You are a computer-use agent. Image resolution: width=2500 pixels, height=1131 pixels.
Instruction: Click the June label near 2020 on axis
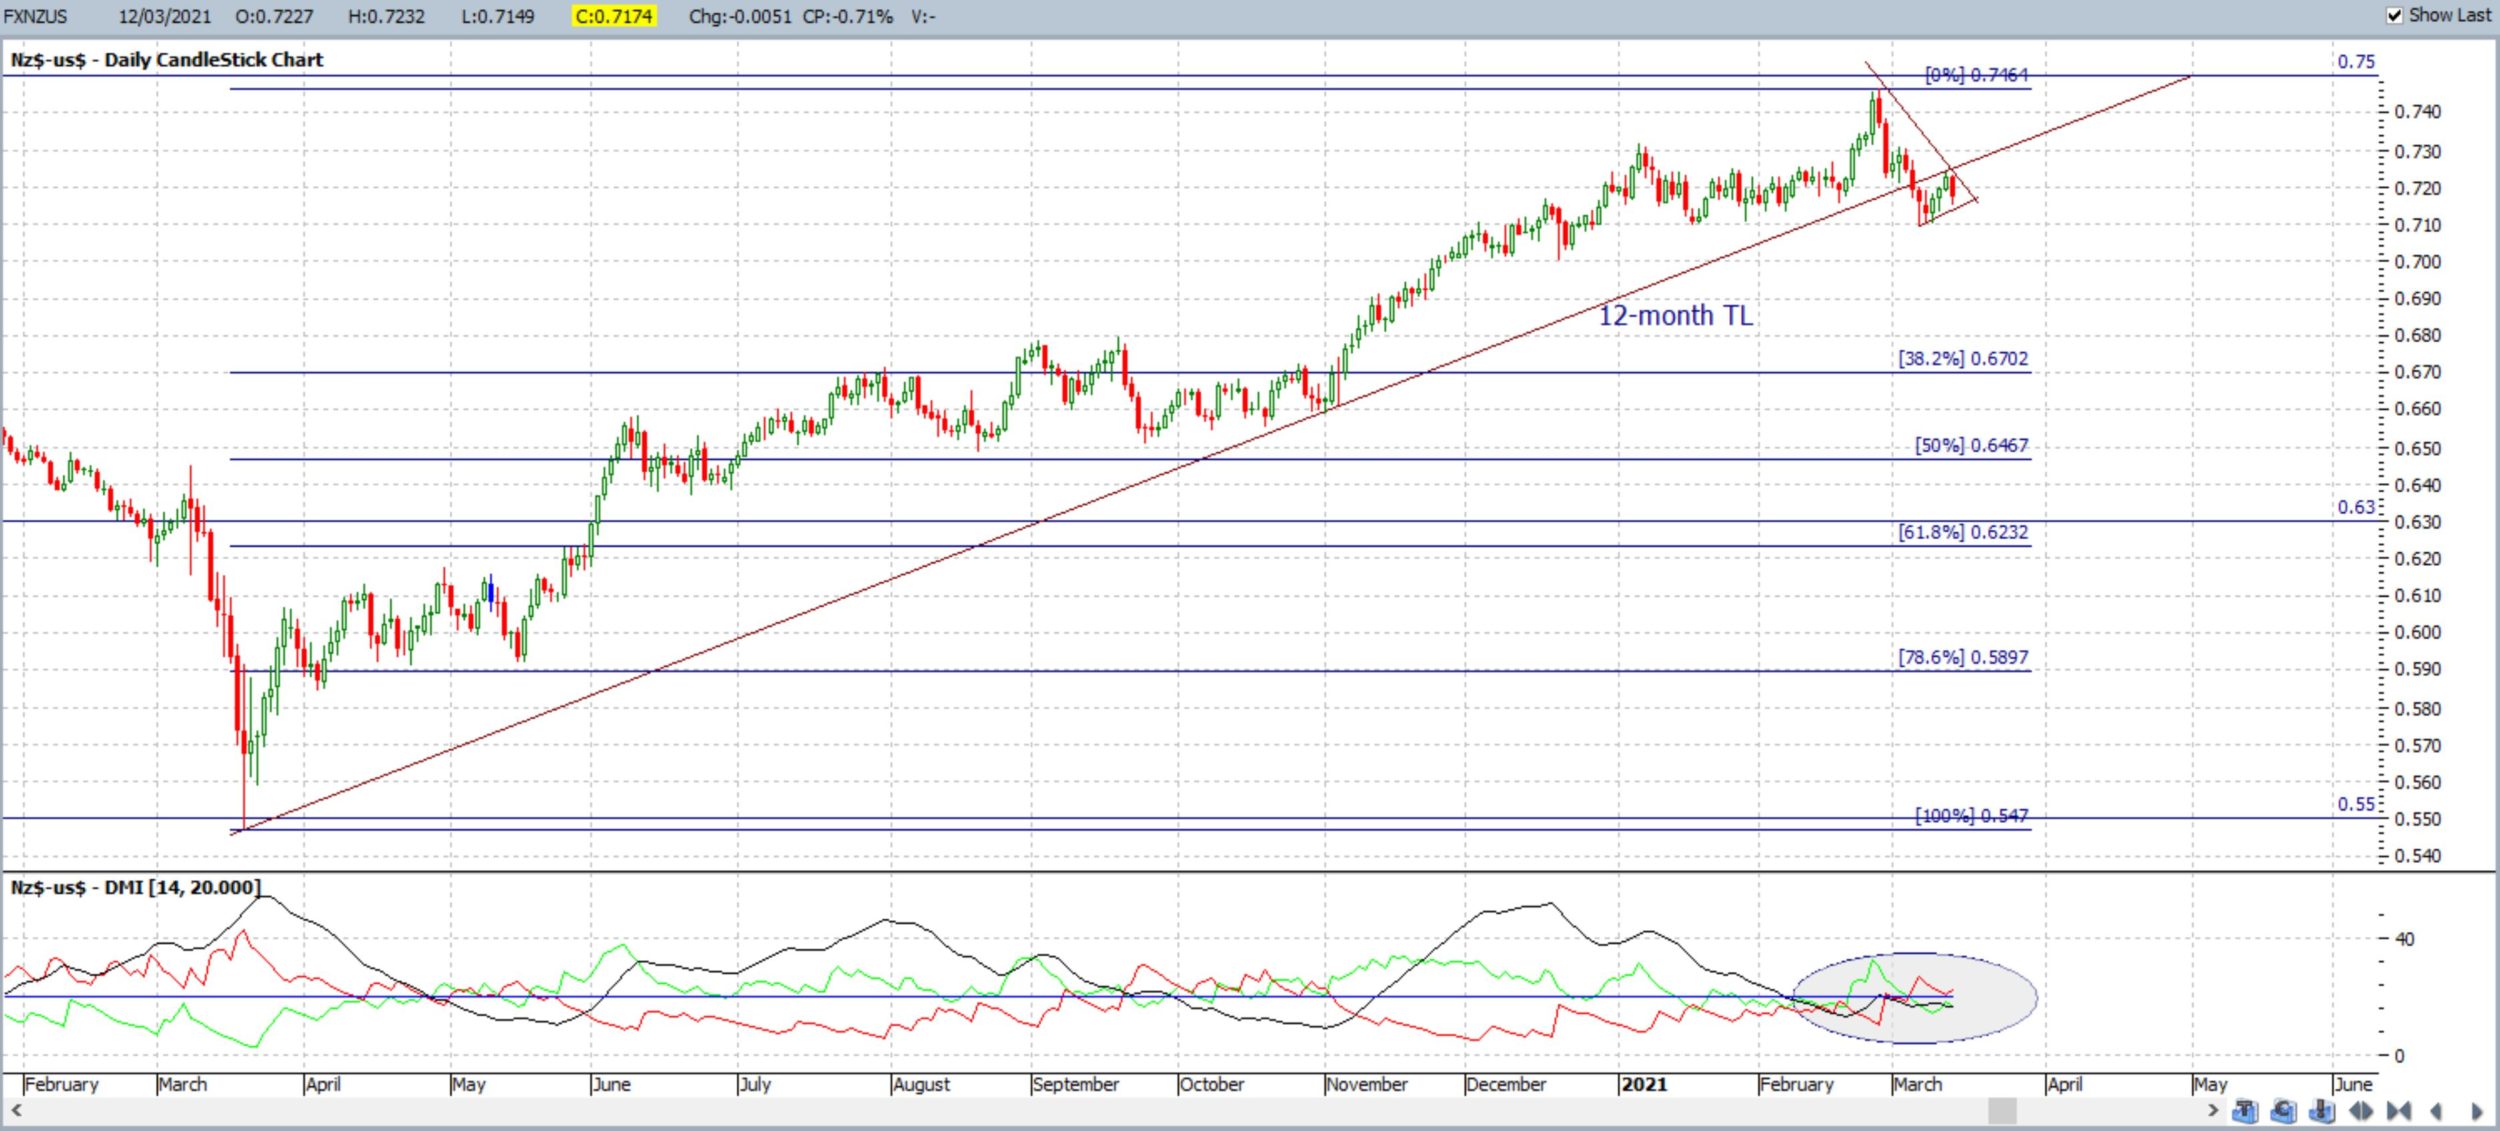click(611, 1084)
